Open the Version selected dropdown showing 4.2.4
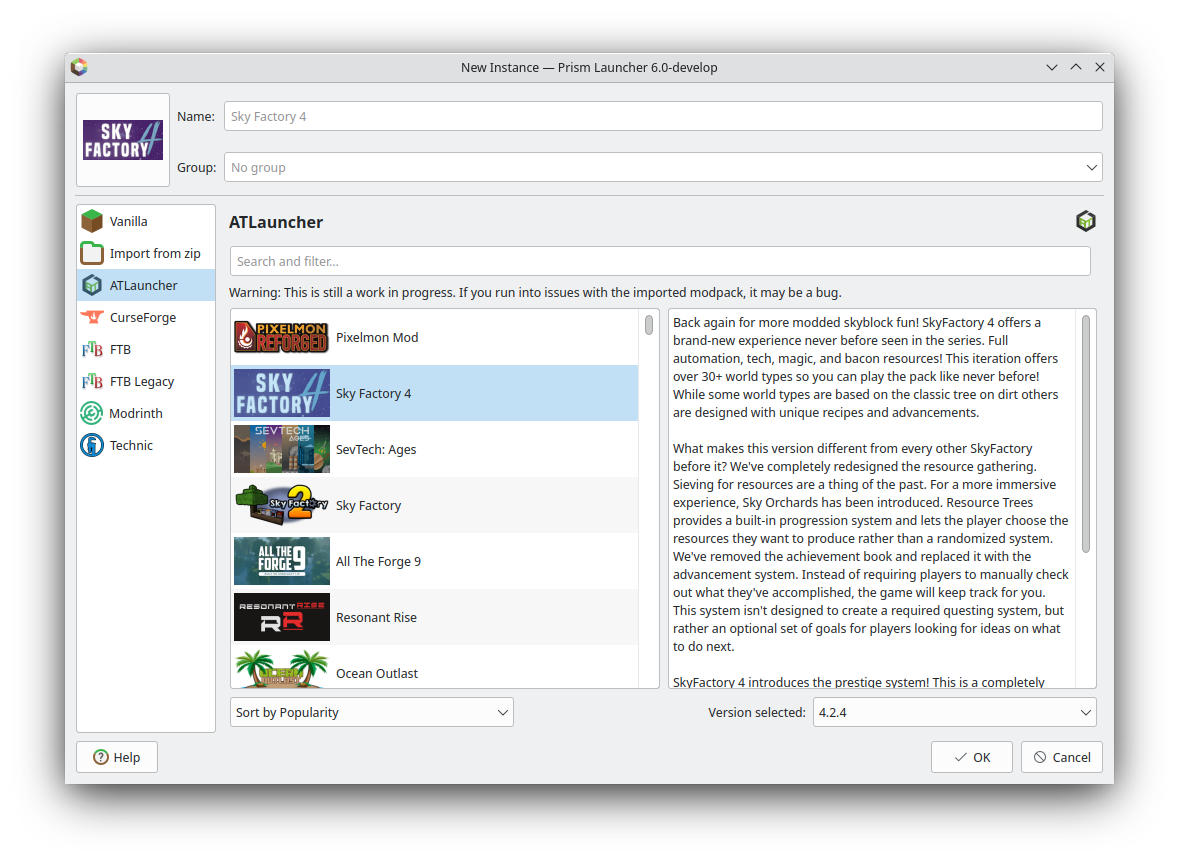The image size is (1179, 861). 953,712
